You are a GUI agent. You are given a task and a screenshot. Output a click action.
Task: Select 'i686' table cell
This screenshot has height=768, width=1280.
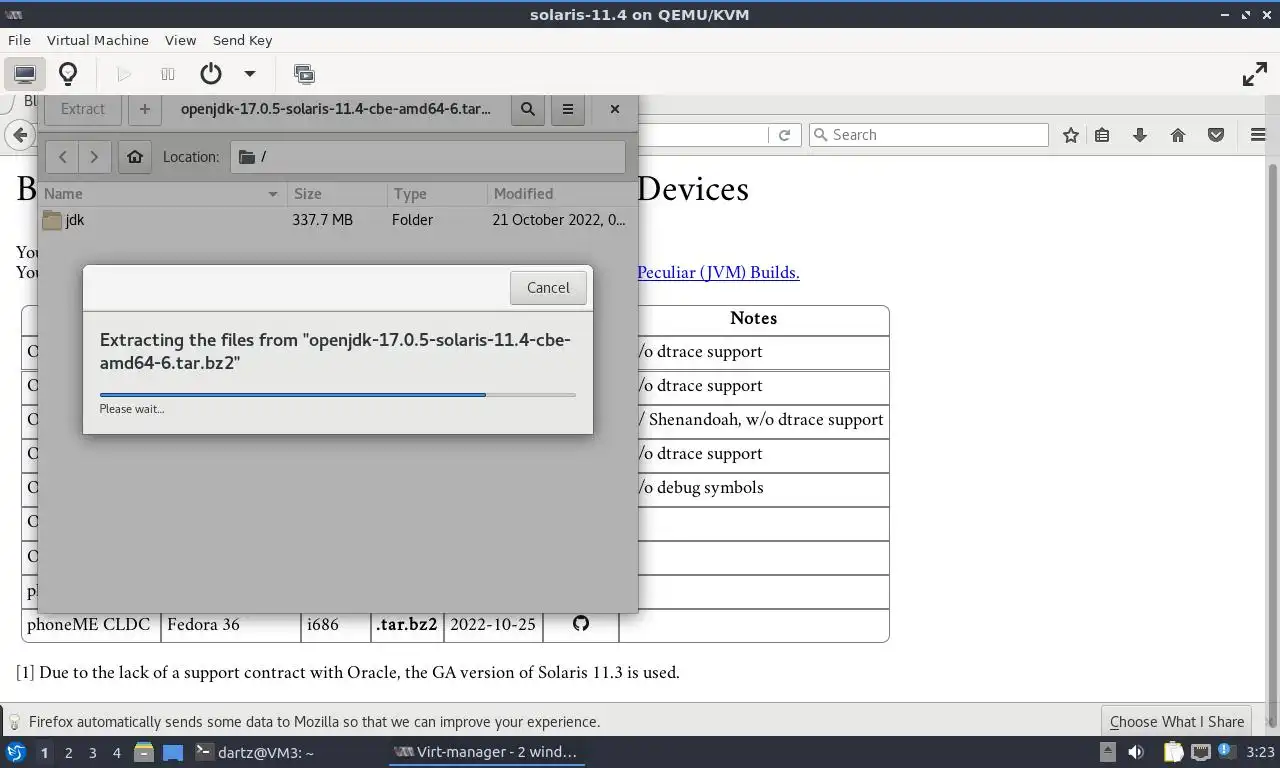335,624
